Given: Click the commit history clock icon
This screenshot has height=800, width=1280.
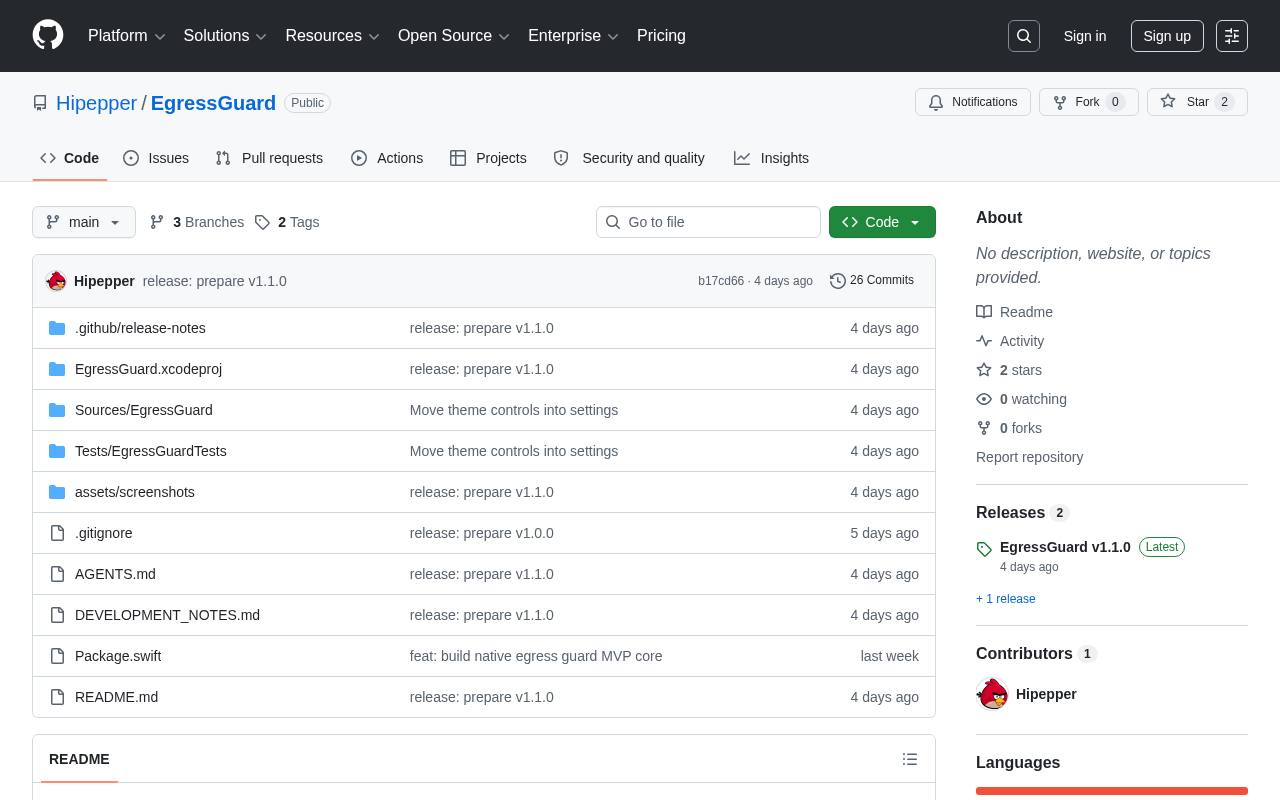Looking at the screenshot, I should tap(838, 281).
